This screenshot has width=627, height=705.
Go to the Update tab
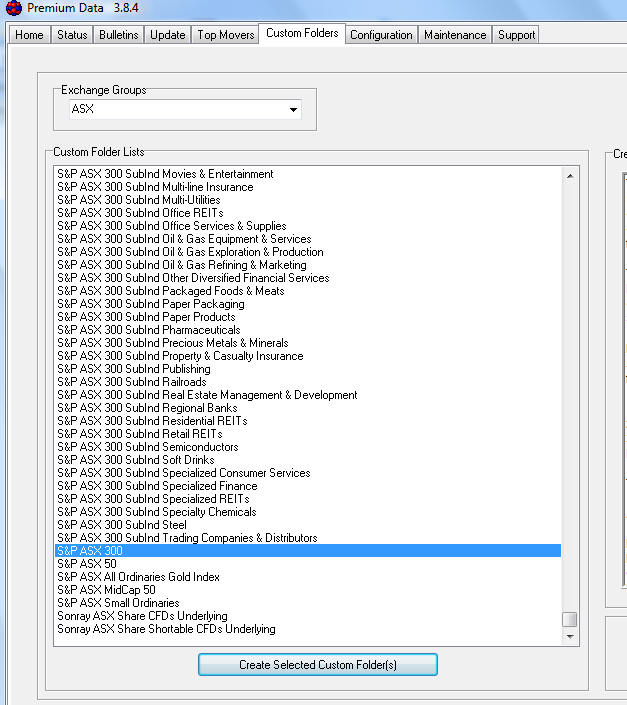168,35
